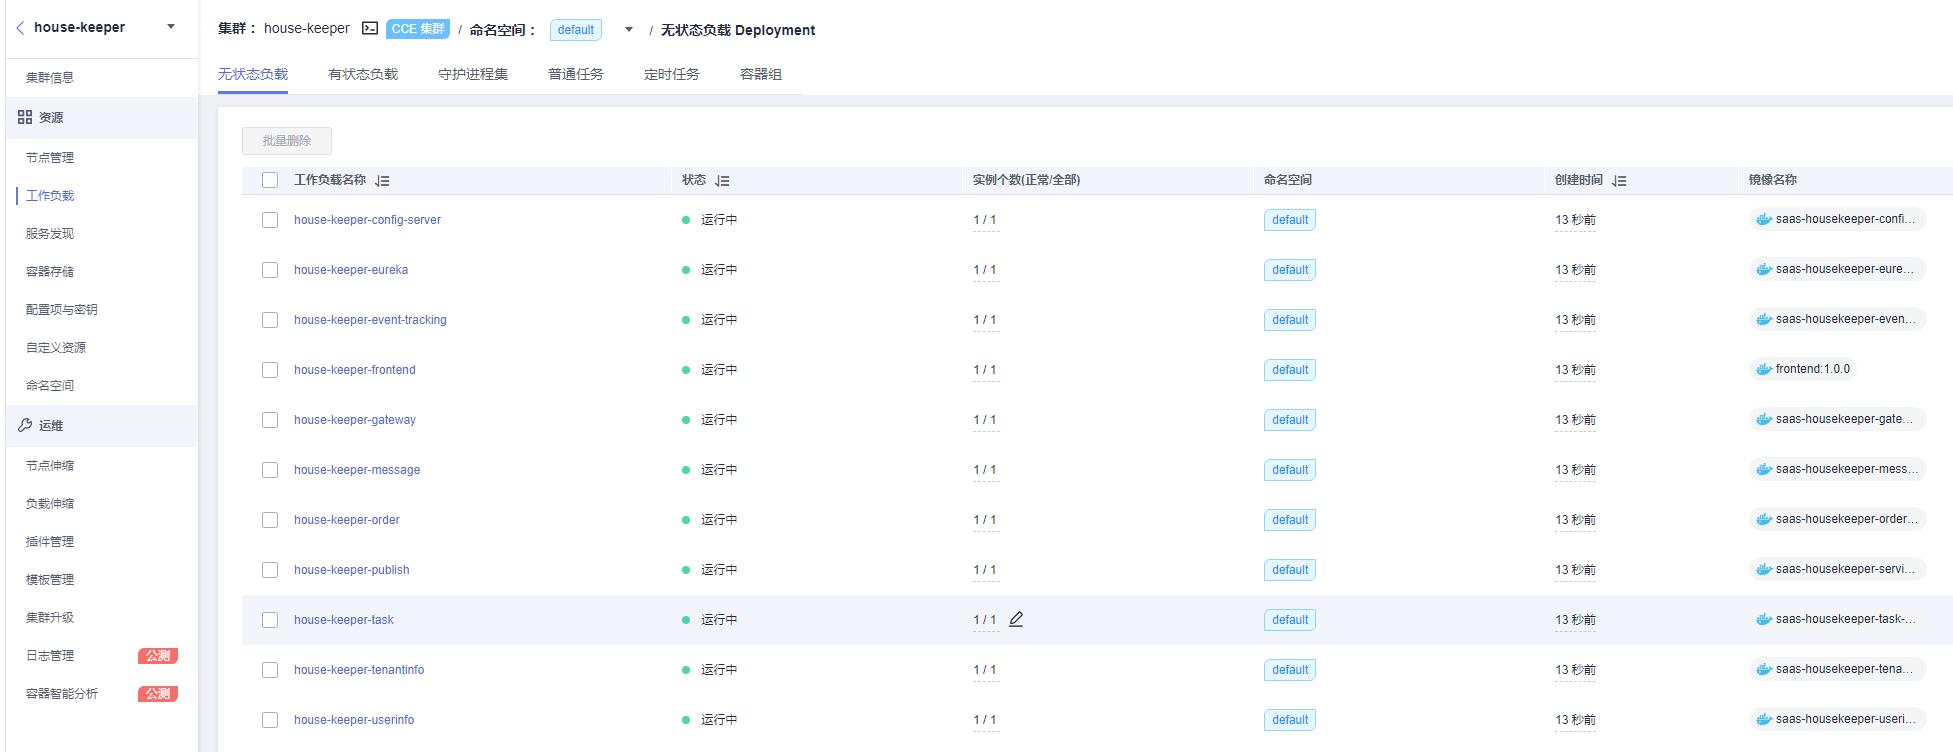Check house-keeper-frontend row checkbox
The image size is (1953, 752).
coord(270,370)
